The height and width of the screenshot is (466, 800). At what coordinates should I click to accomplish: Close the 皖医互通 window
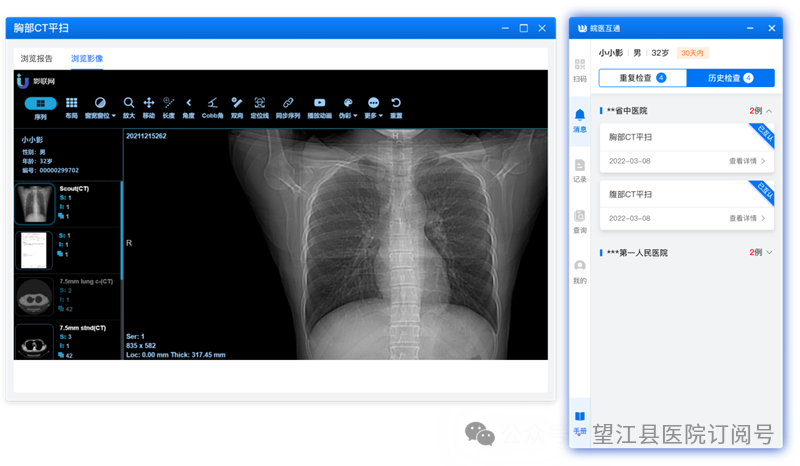click(771, 28)
